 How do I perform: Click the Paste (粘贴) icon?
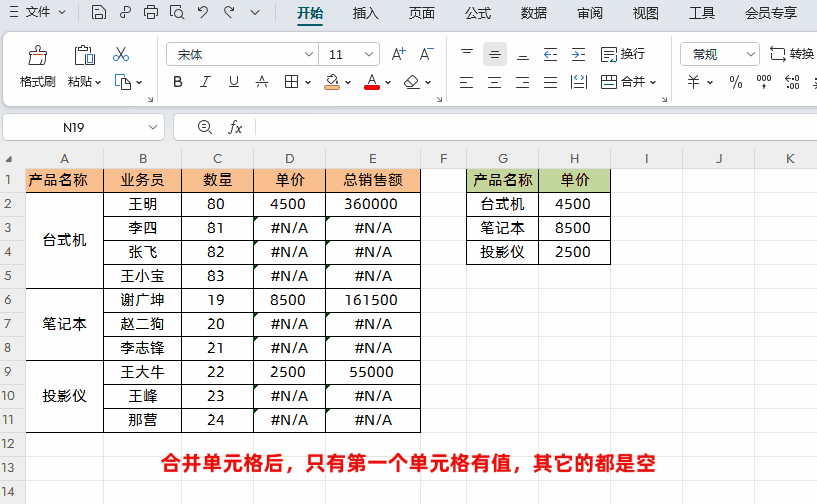click(x=84, y=55)
